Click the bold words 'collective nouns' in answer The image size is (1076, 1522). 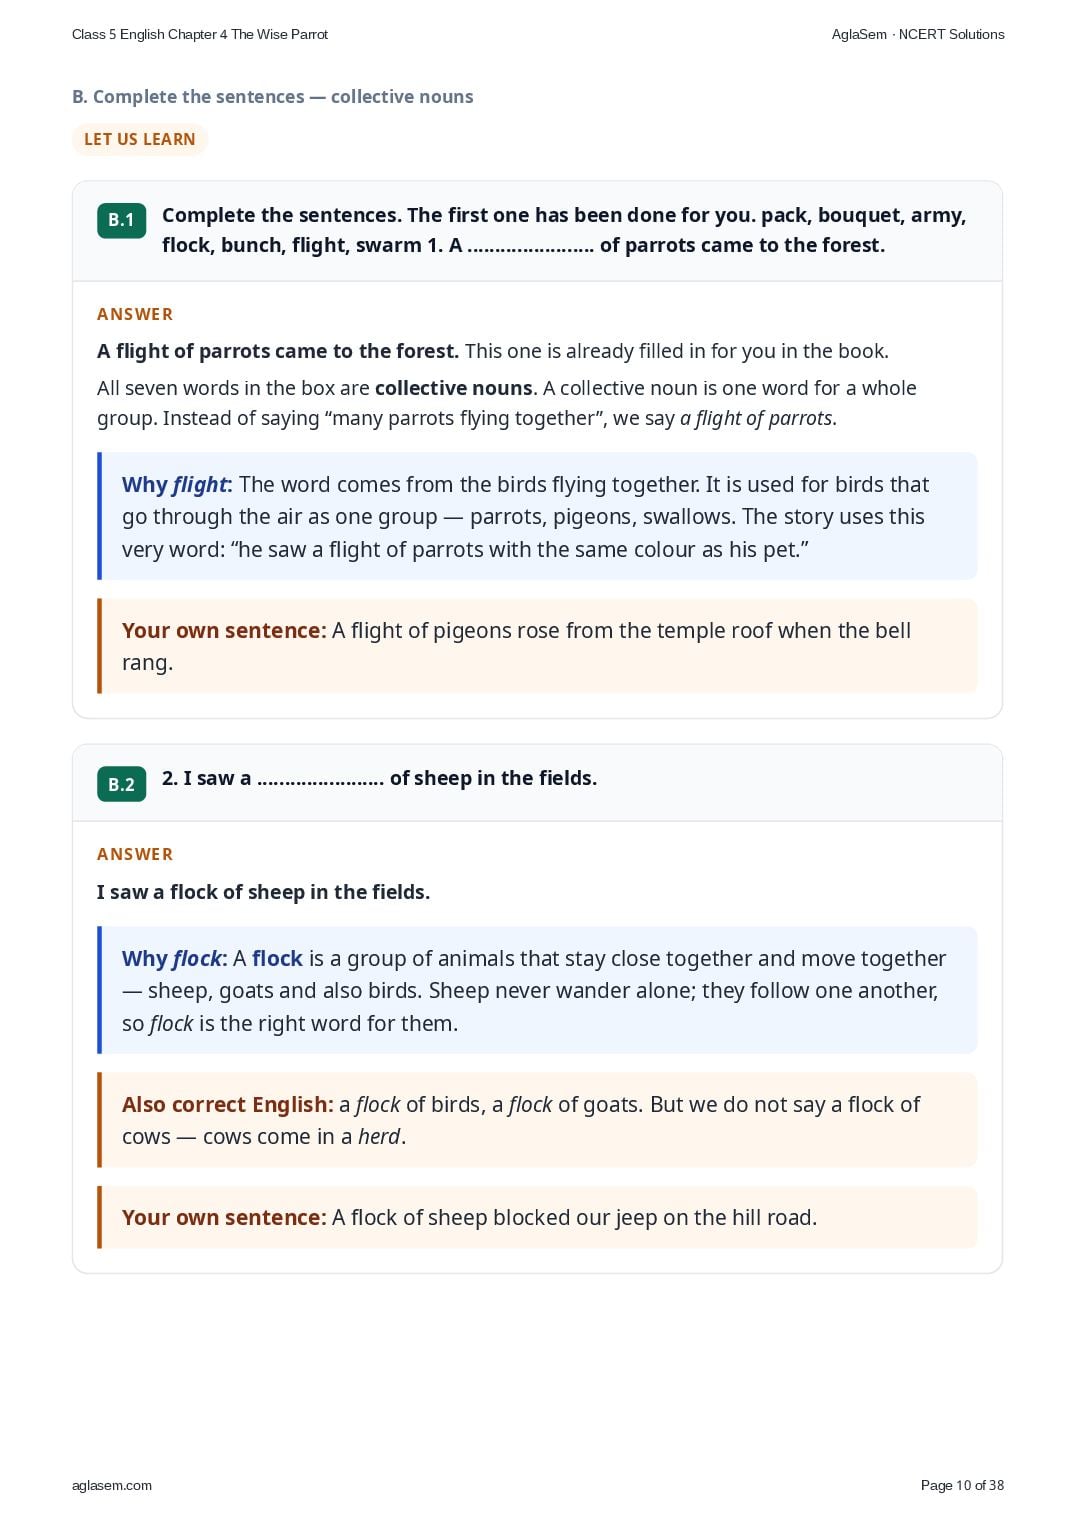(453, 388)
